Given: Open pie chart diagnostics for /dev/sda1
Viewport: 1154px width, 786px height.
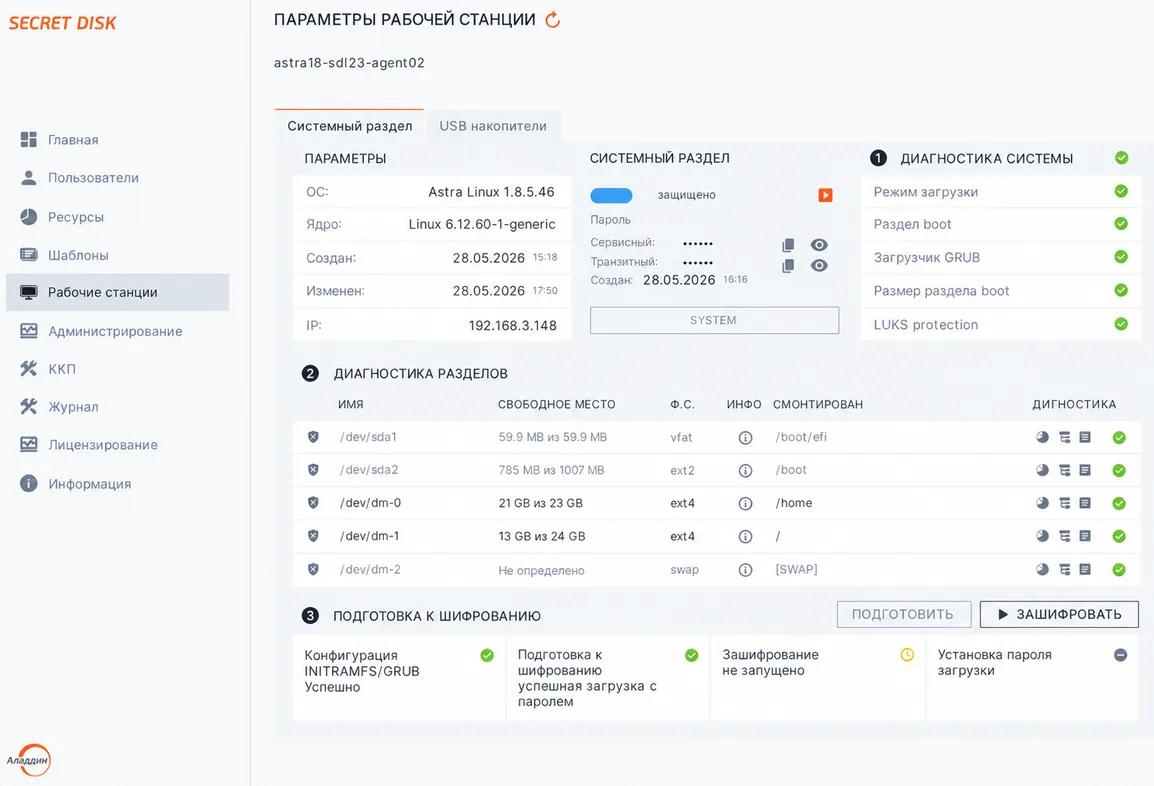Looking at the screenshot, I should coord(1042,437).
